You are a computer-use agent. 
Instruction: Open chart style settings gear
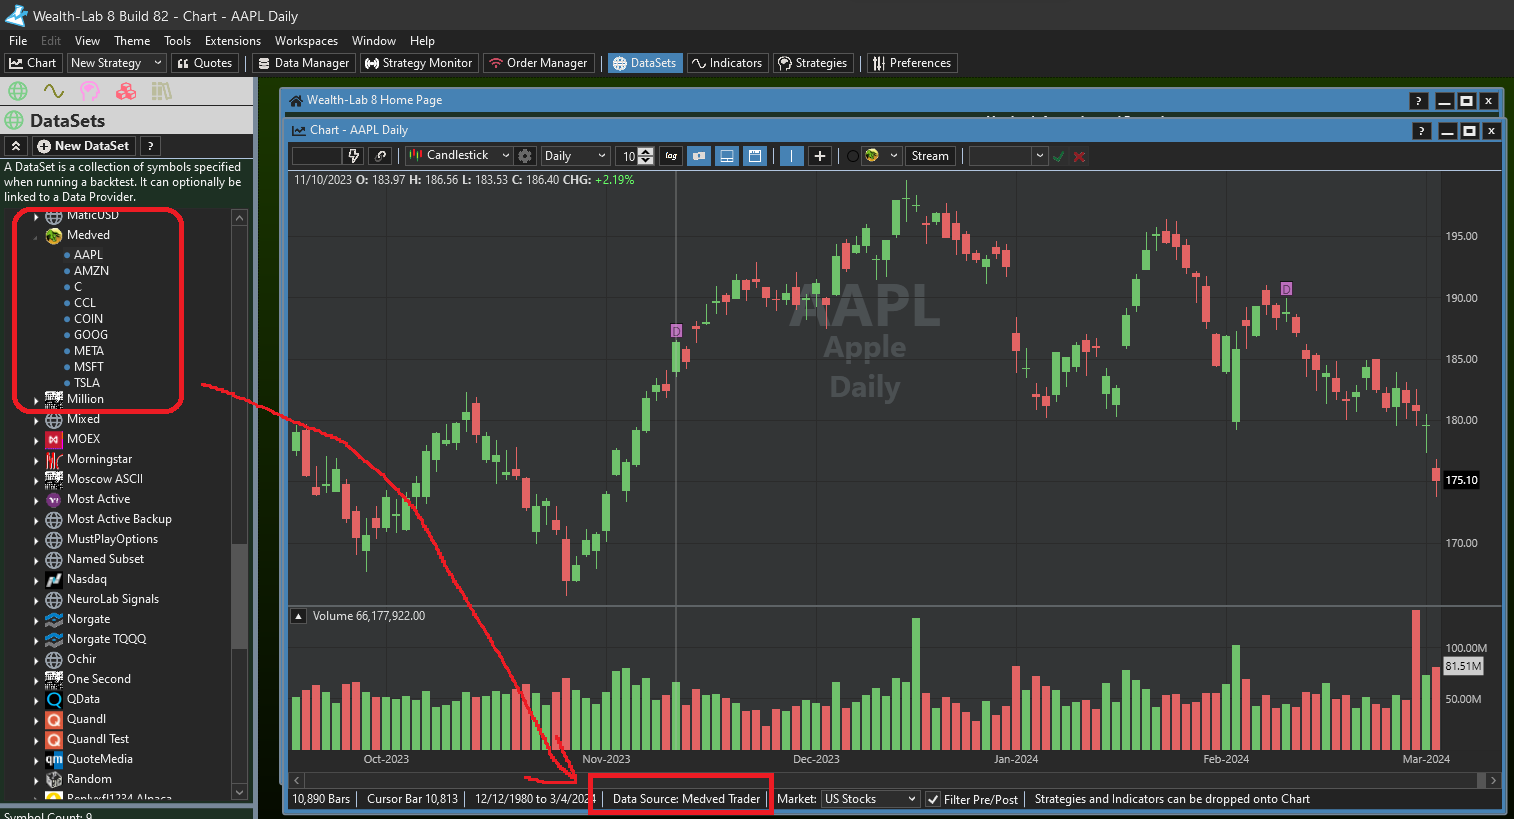tap(525, 156)
